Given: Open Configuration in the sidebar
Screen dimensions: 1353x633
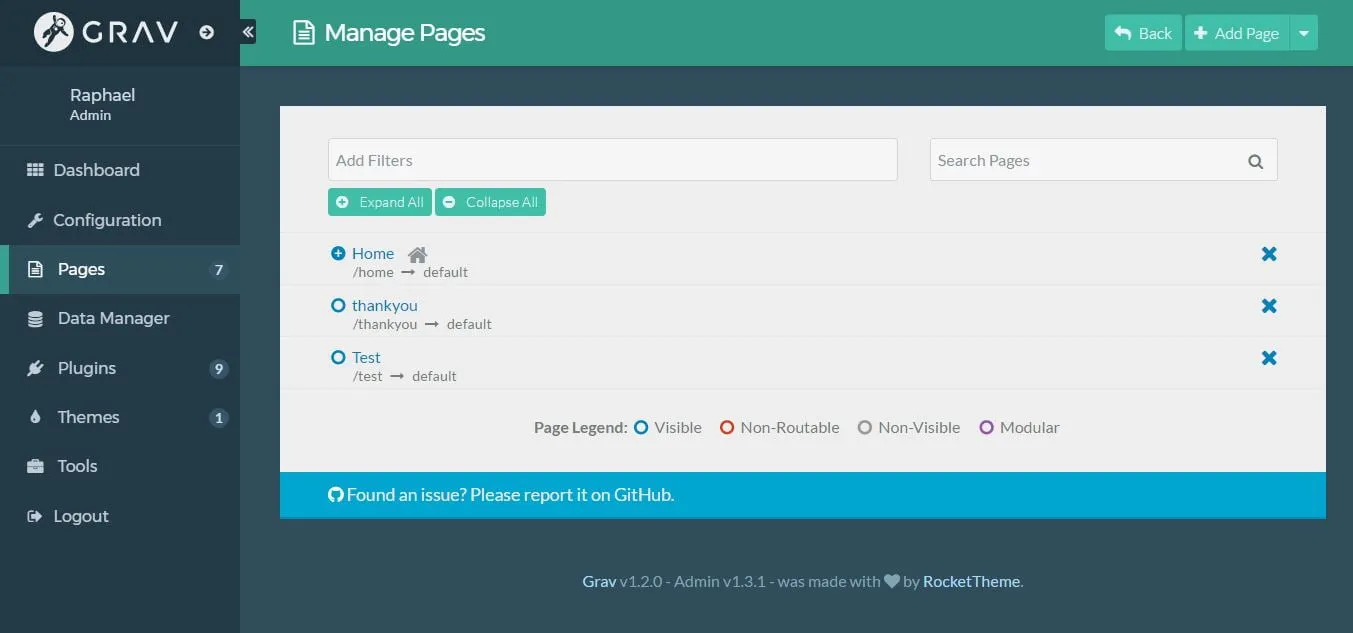Looking at the screenshot, I should pos(120,220).
